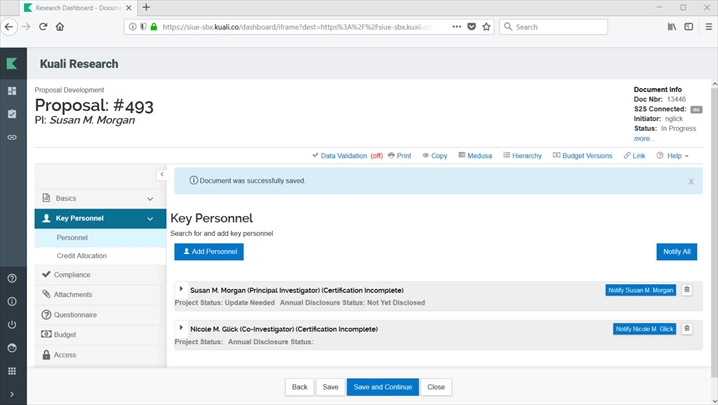Dismiss the successfully saved notification
The width and height of the screenshot is (718, 405).
[691, 182]
